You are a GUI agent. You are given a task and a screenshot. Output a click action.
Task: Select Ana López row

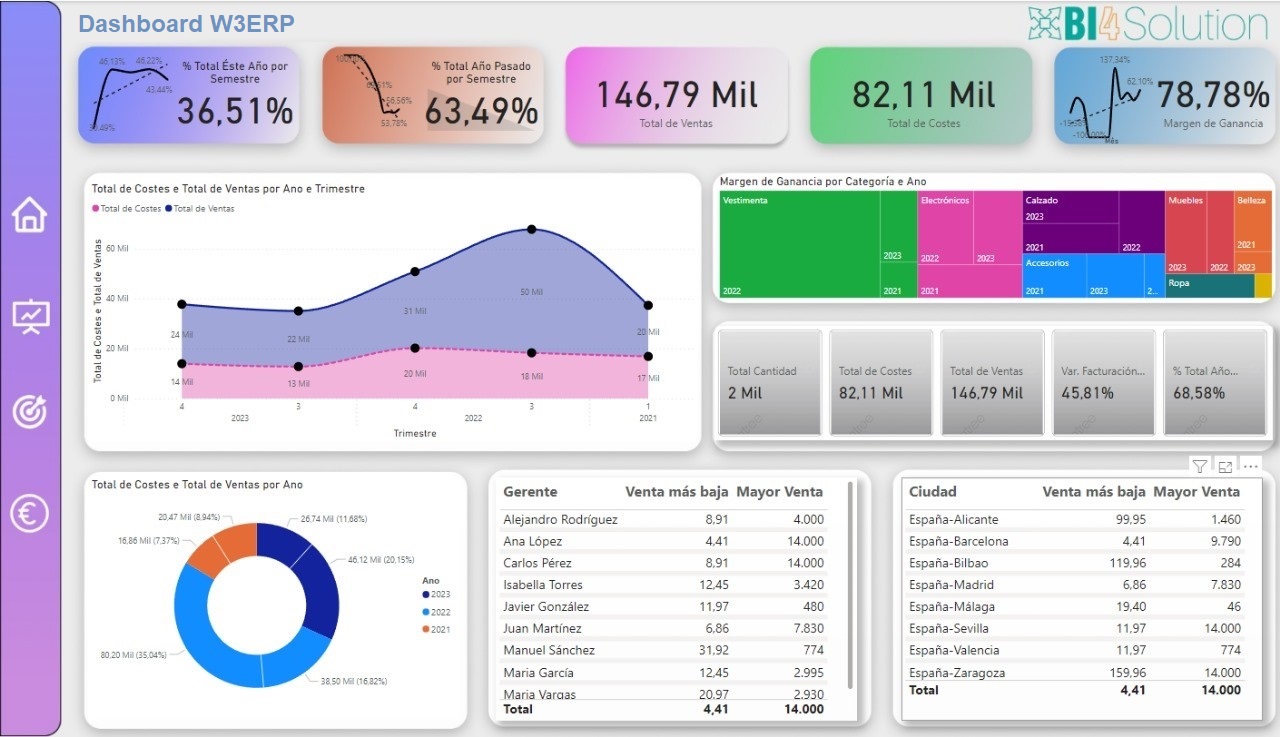664,542
